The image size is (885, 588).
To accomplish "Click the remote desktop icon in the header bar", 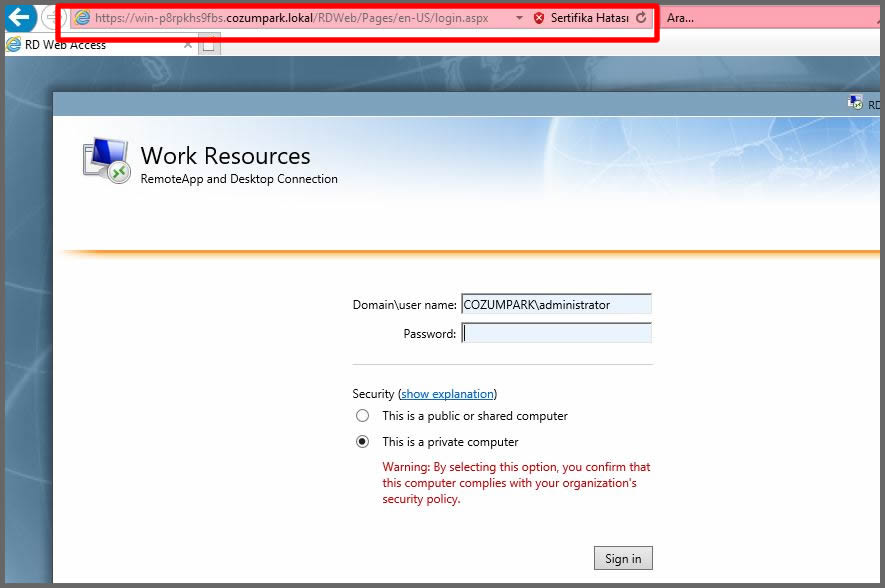I will [855, 103].
